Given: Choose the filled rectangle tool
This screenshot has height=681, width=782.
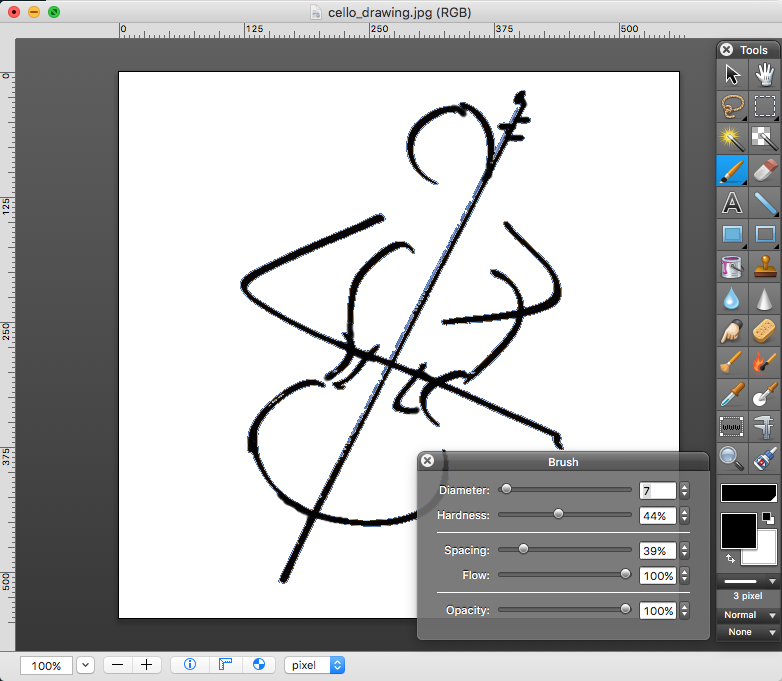Looking at the screenshot, I should [x=732, y=234].
